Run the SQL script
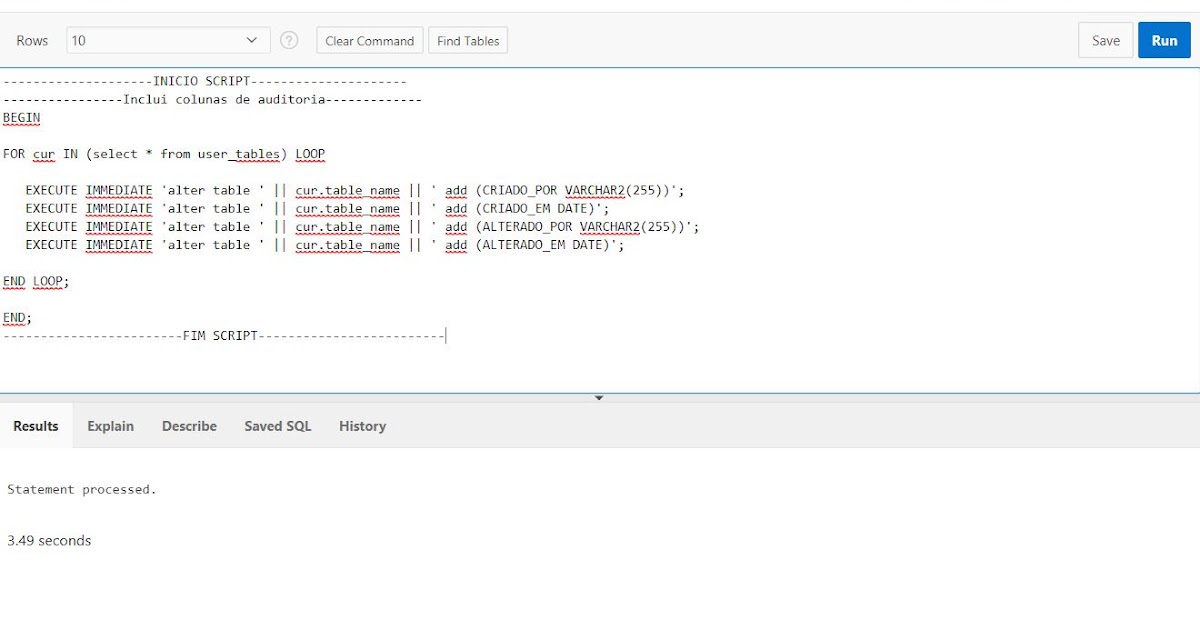This screenshot has height=630, width=1200. 1164,40
